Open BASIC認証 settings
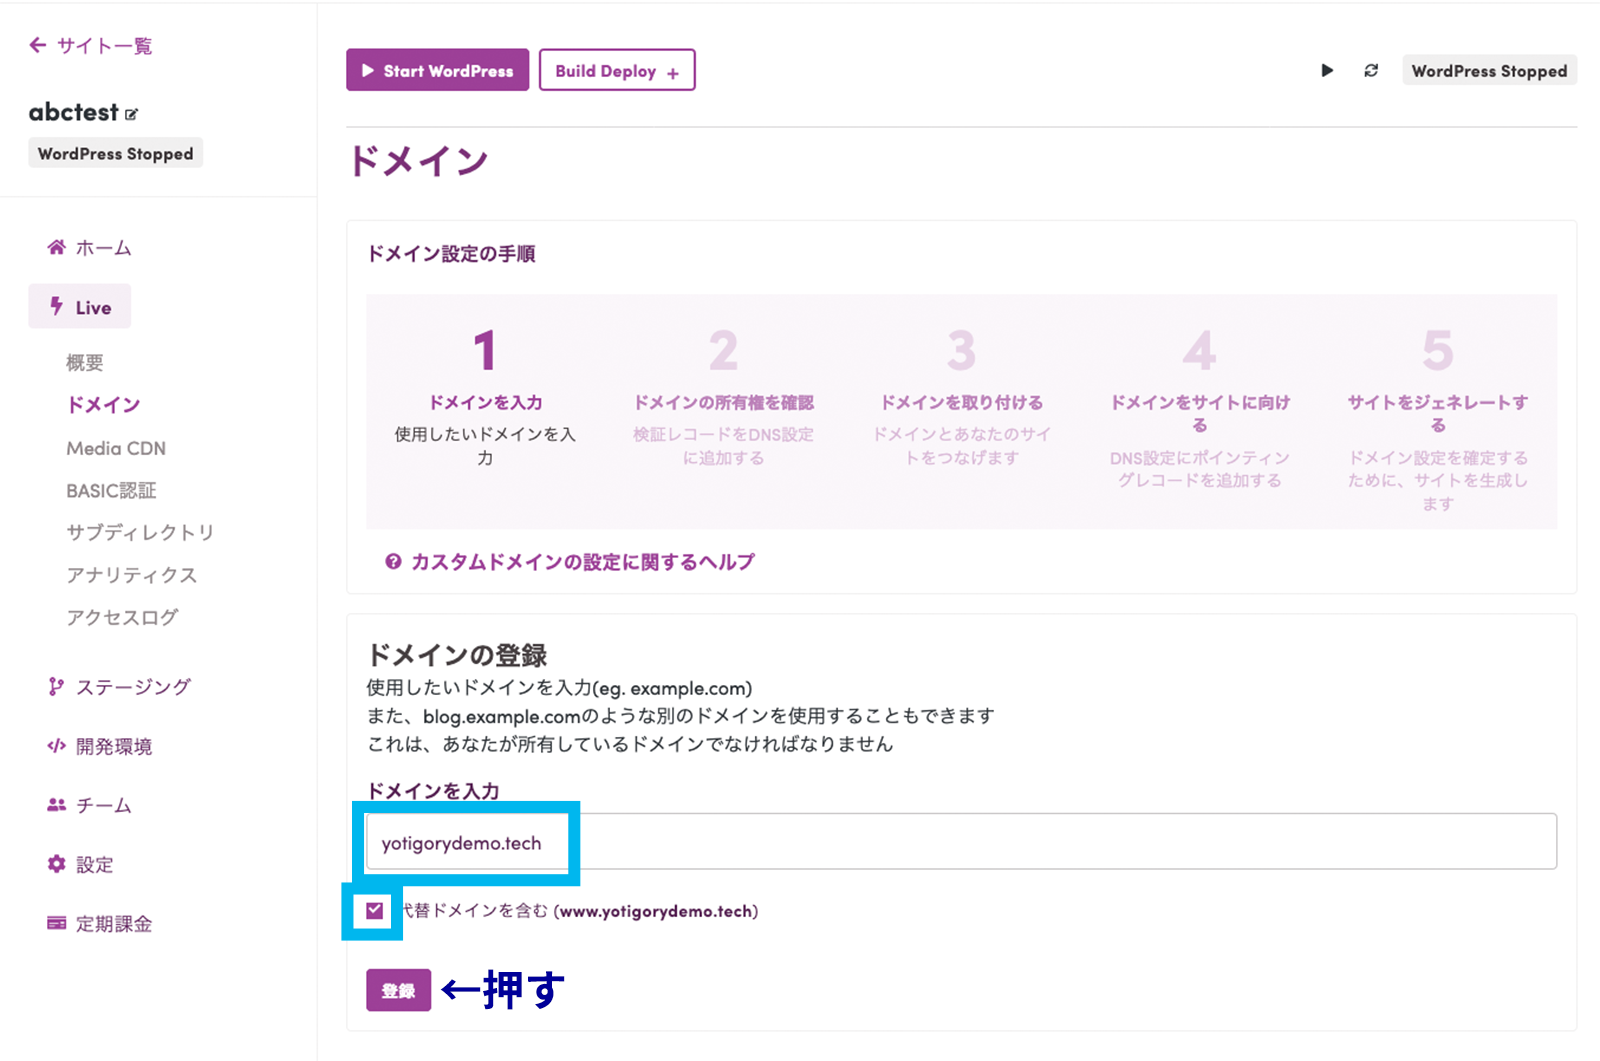The width and height of the screenshot is (1600, 1061). (111, 491)
